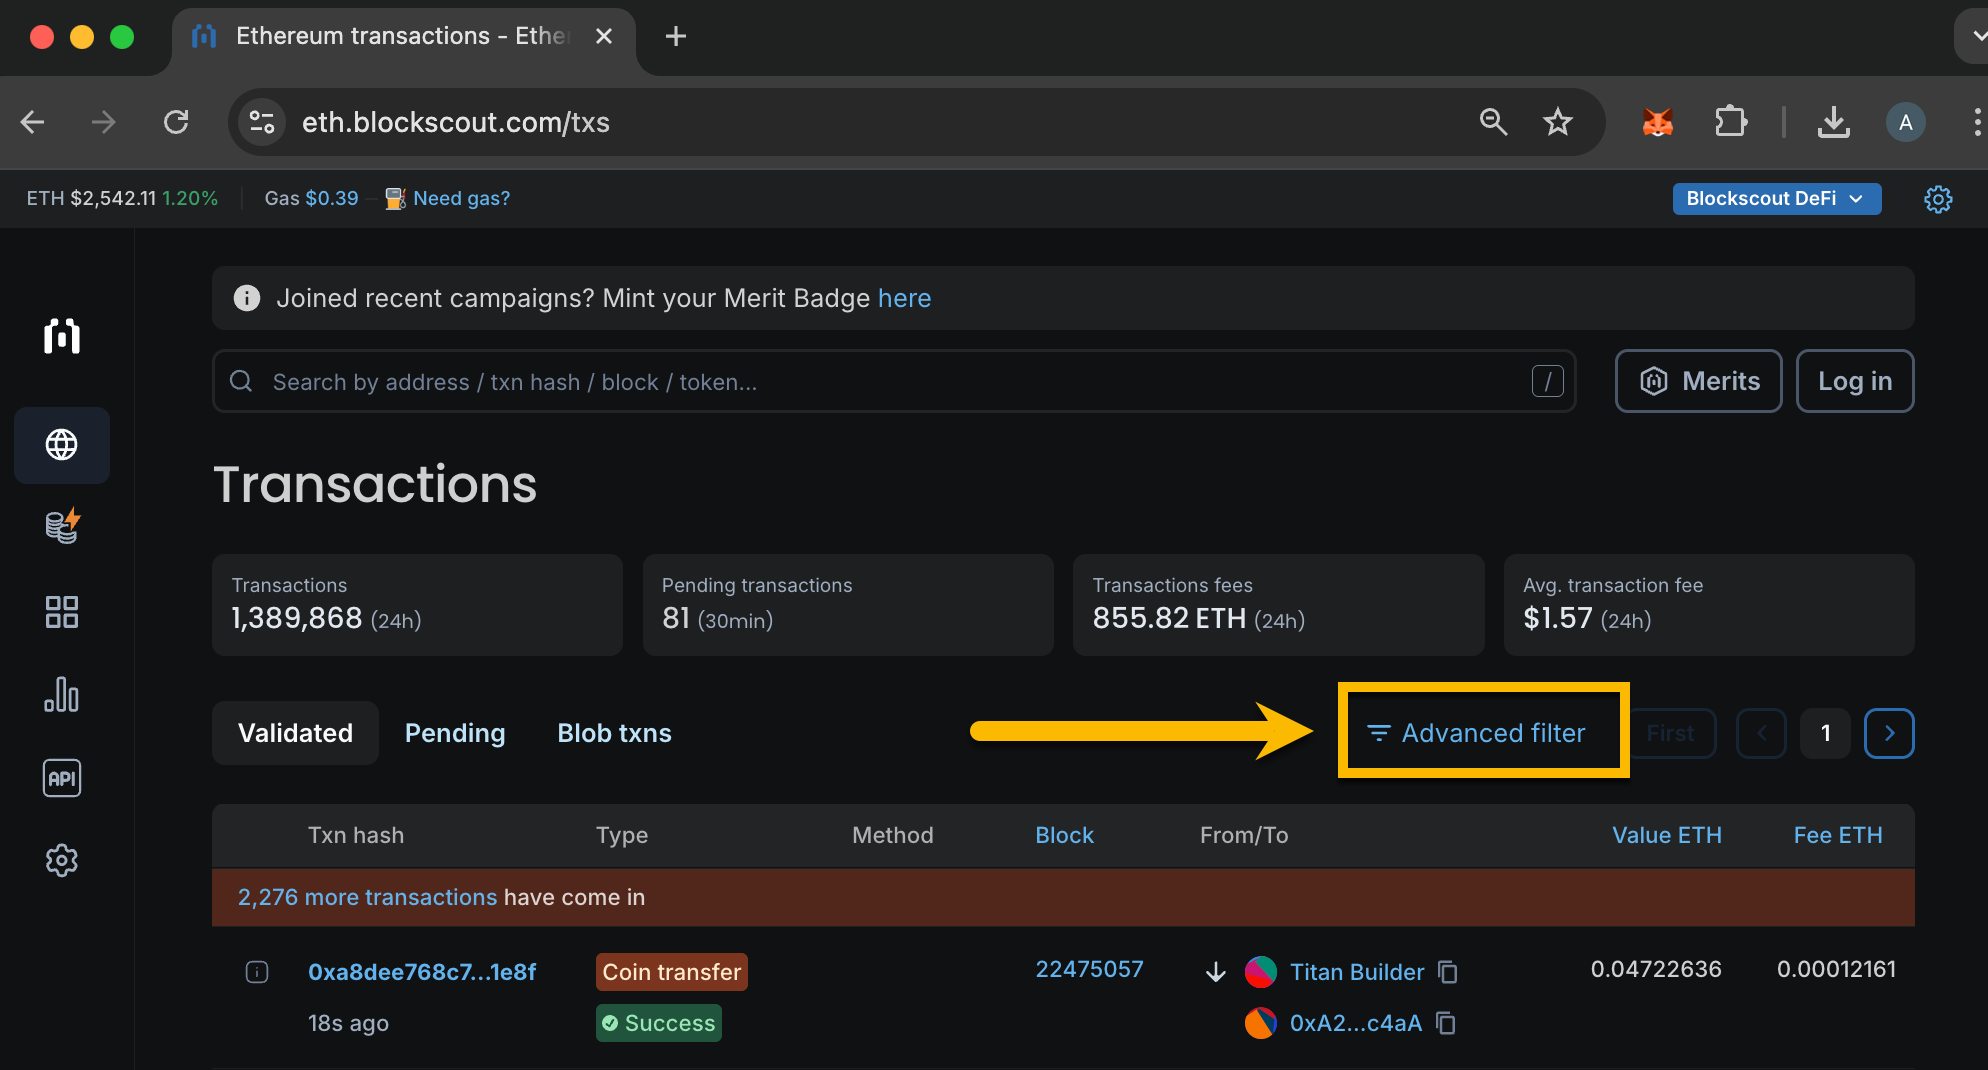Viewport: 1988px width, 1070px height.
Task: Click the previous page chevron
Action: (1761, 733)
